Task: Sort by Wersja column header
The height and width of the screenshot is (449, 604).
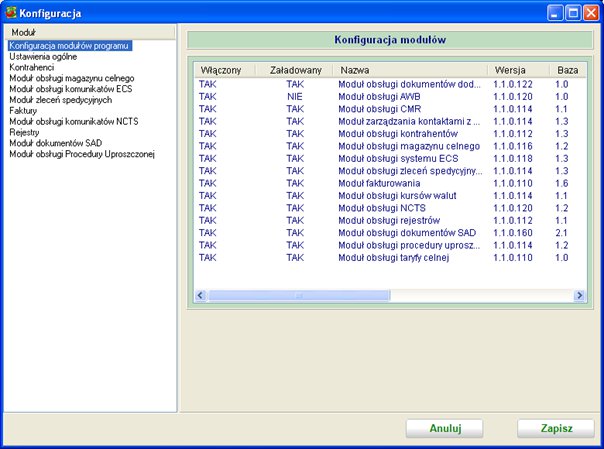Action: [518, 70]
